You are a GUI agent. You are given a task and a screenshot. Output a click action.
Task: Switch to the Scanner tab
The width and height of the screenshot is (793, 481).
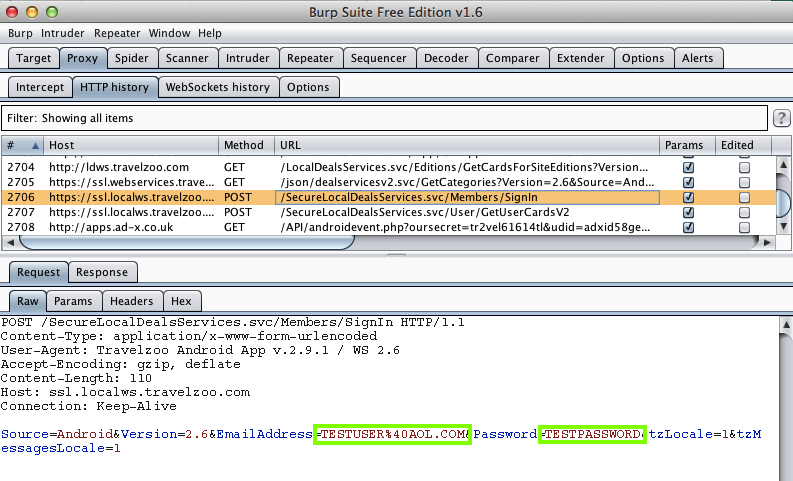click(x=187, y=58)
